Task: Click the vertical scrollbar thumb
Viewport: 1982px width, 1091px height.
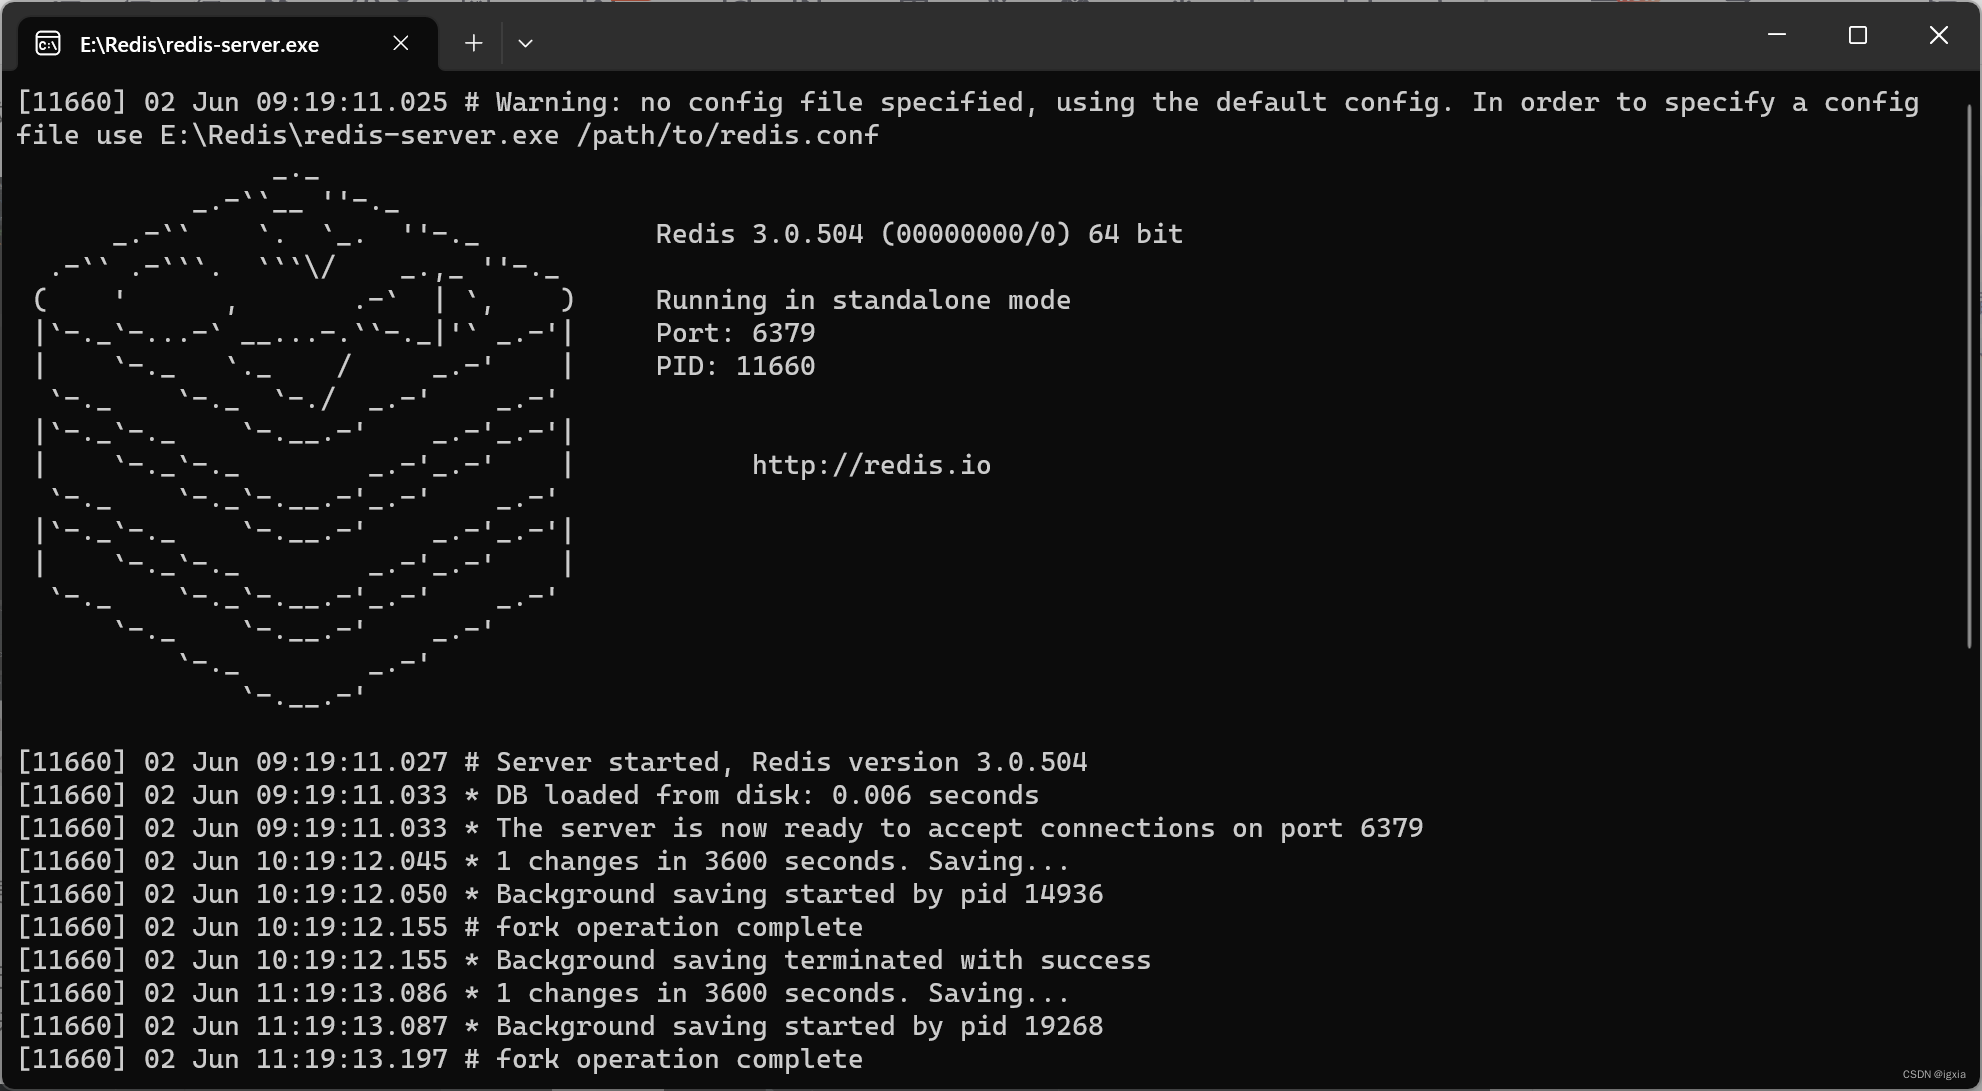Action: (x=1970, y=375)
